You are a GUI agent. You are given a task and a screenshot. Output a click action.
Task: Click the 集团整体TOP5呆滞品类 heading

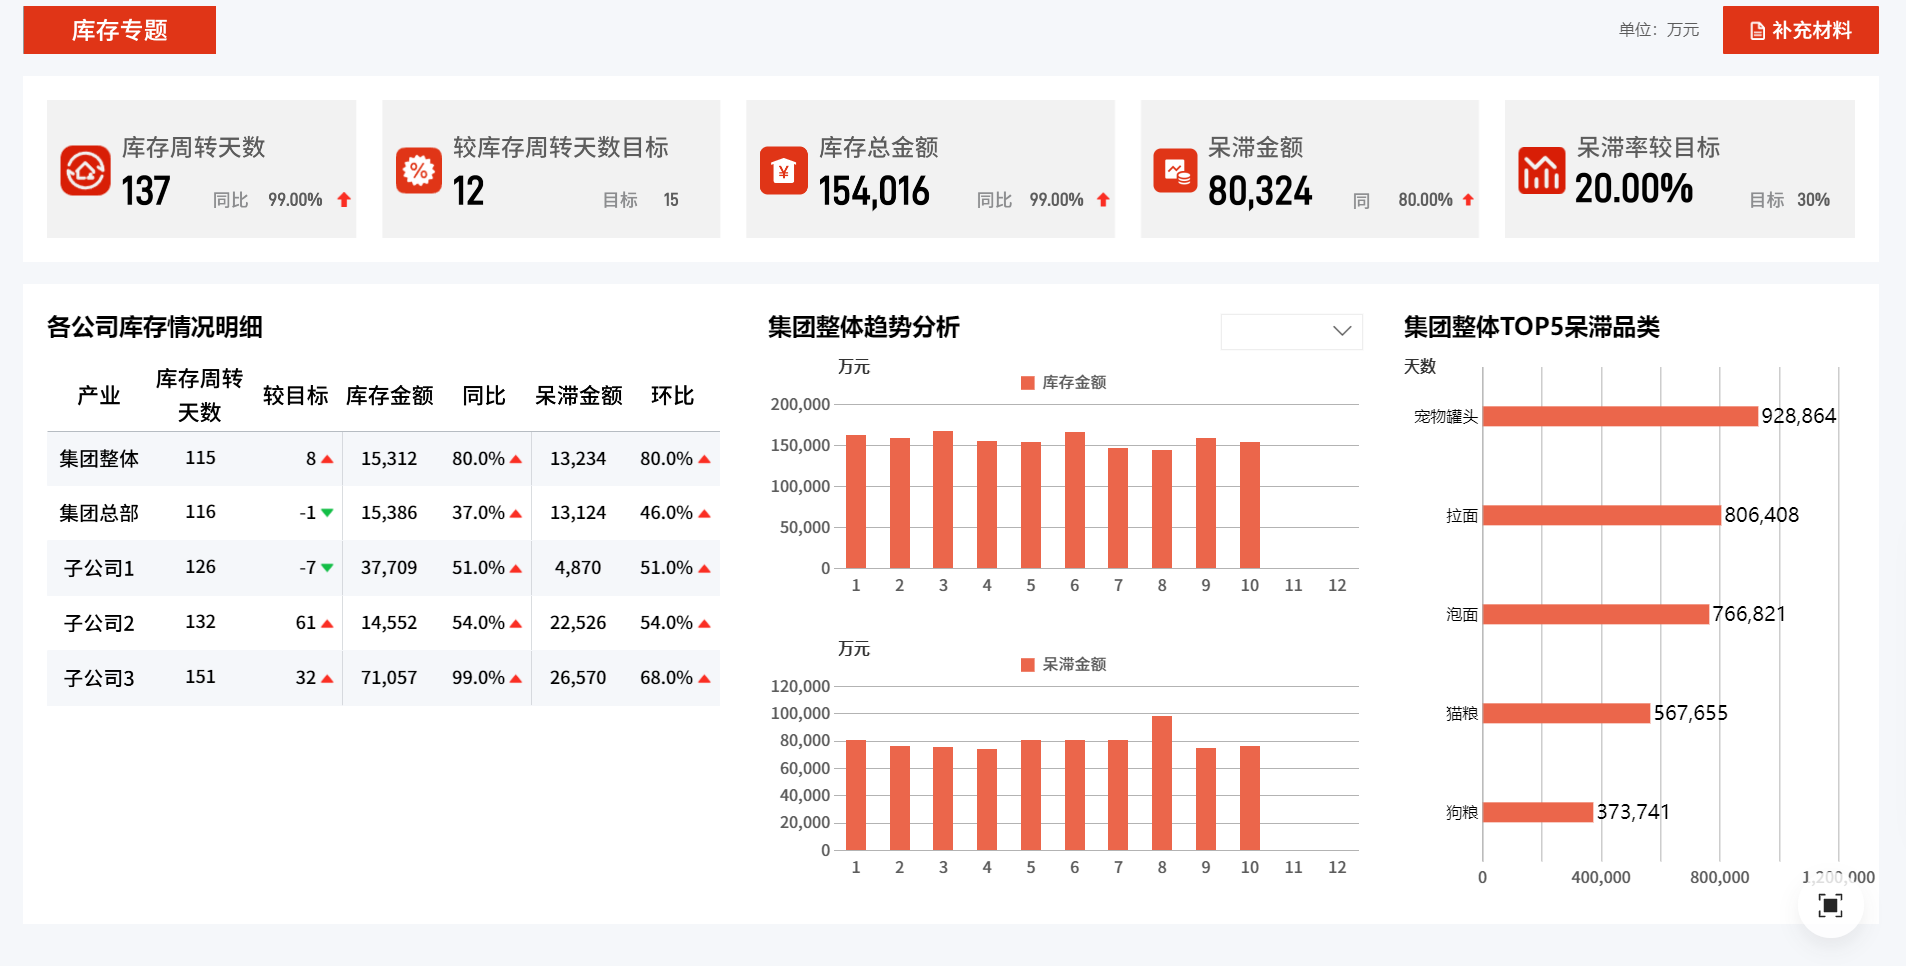pos(1531,327)
